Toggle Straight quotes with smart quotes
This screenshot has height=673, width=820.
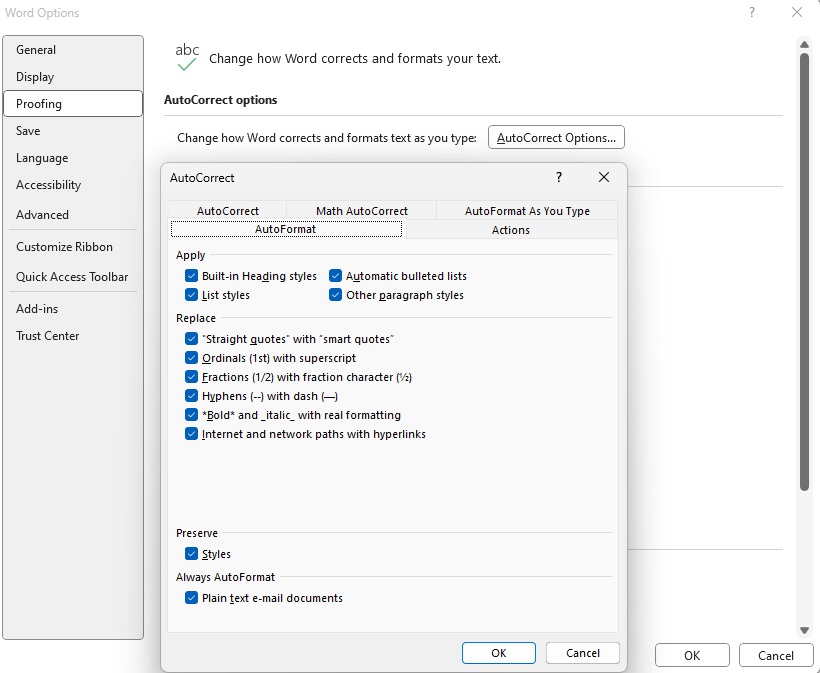click(191, 339)
